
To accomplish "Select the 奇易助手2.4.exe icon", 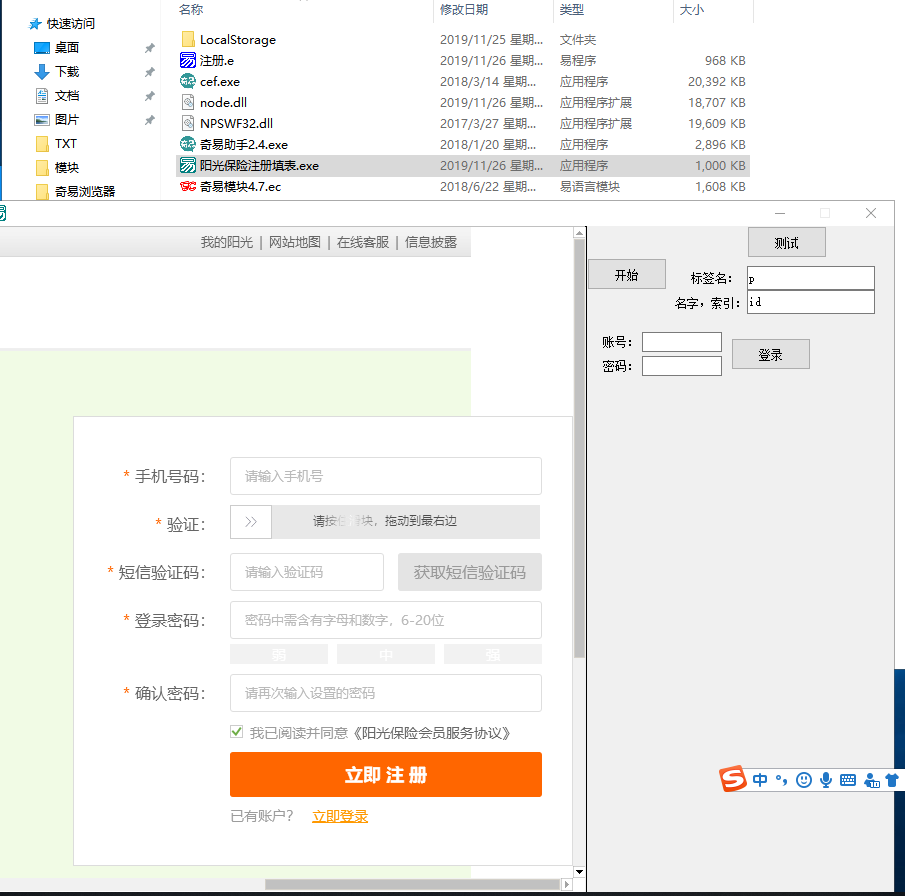I will (188, 144).
